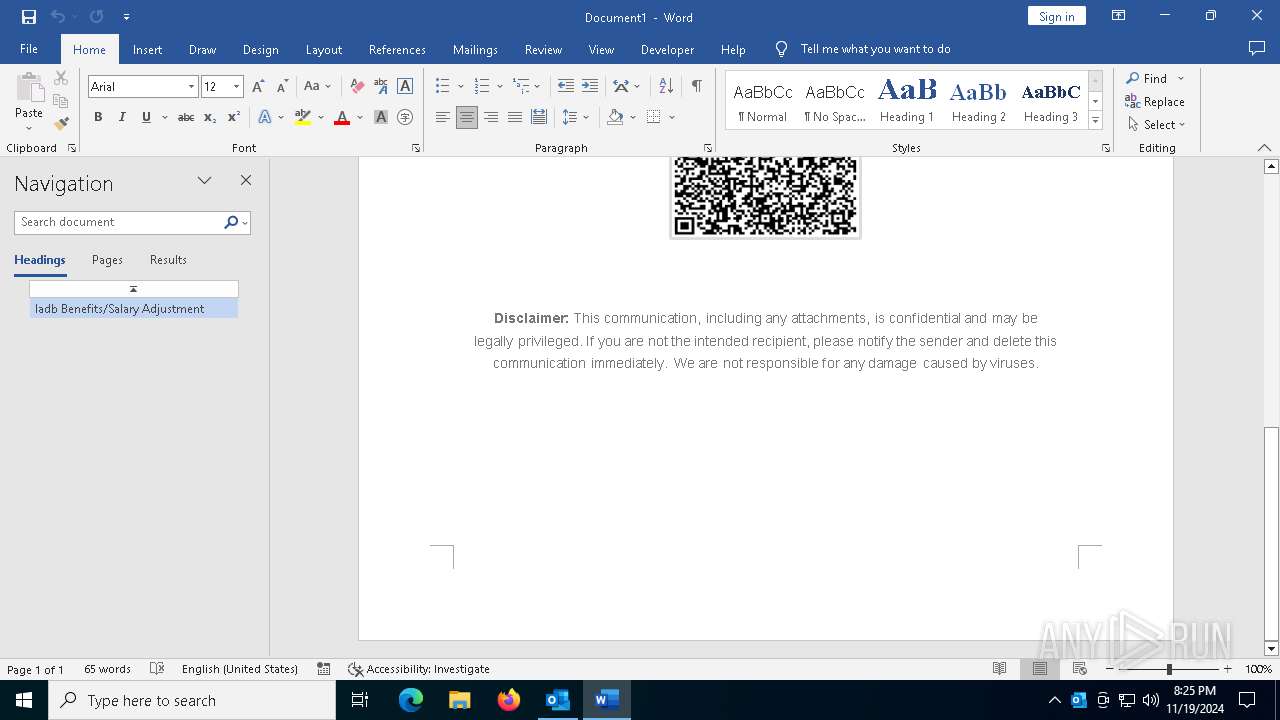Open the font size 12 dropdown
This screenshot has height=720, width=1280.
[x=237, y=87]
